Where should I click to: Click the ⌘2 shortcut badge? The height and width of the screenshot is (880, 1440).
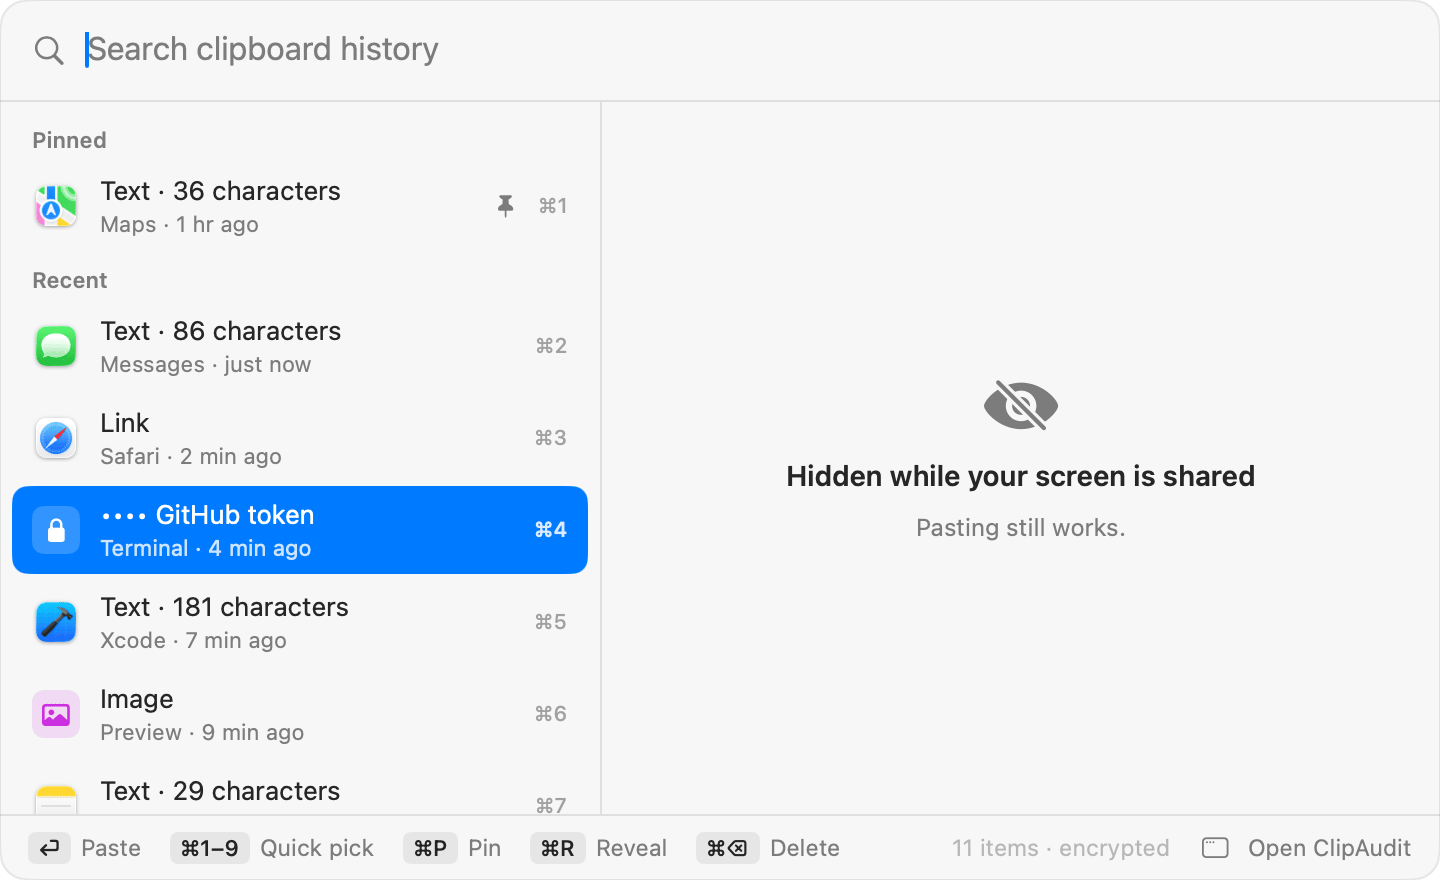551,346
